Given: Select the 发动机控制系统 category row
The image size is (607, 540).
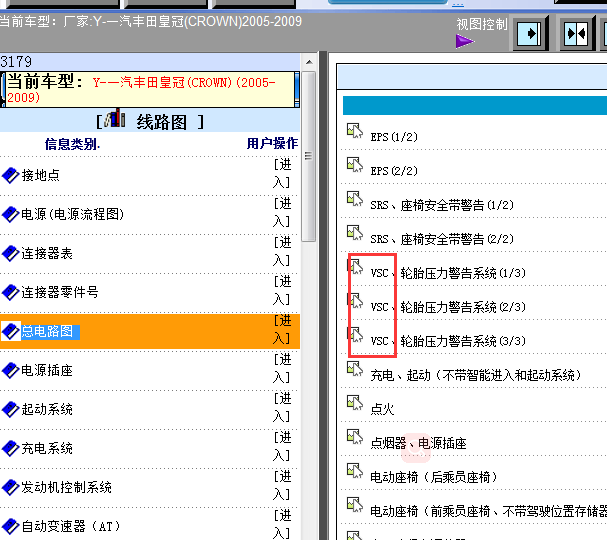Looking at the screenshot, I should click(150, 487).
